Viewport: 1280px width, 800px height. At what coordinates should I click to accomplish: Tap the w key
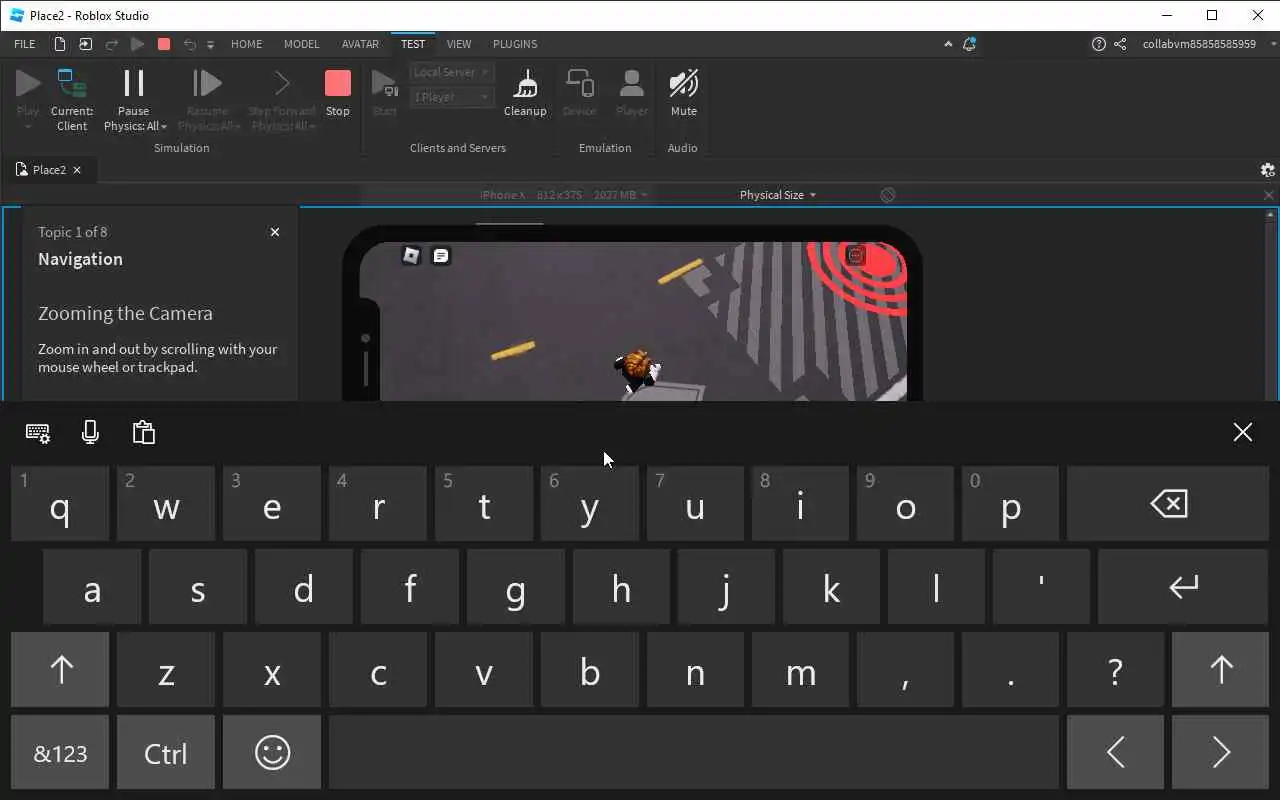tap(166, 503)
